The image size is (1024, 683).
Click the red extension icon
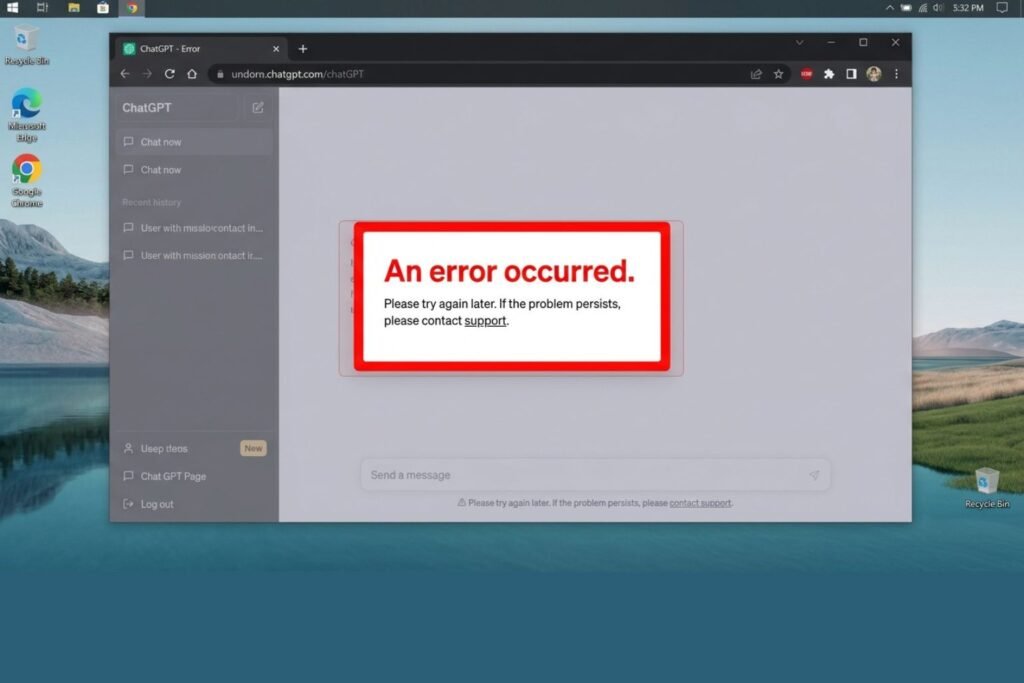point(807,74)
